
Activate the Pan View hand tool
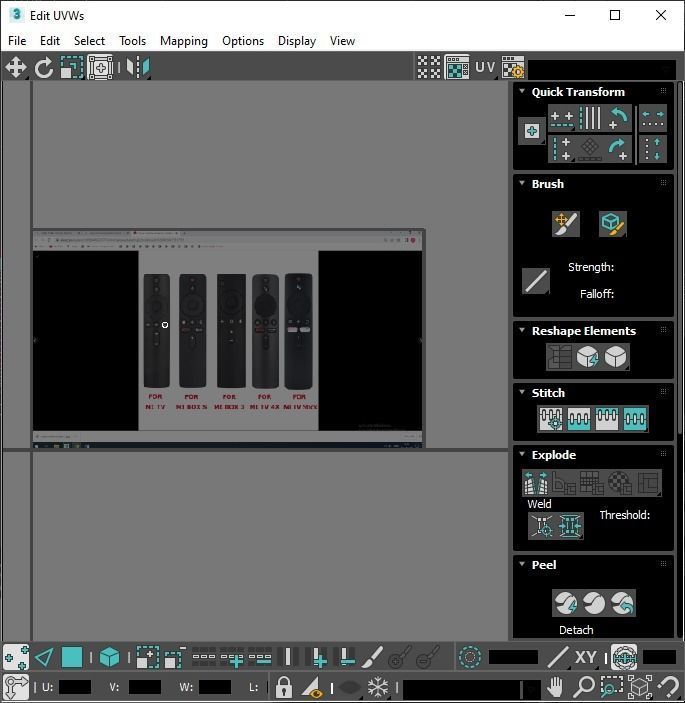(x=555, y=686)
